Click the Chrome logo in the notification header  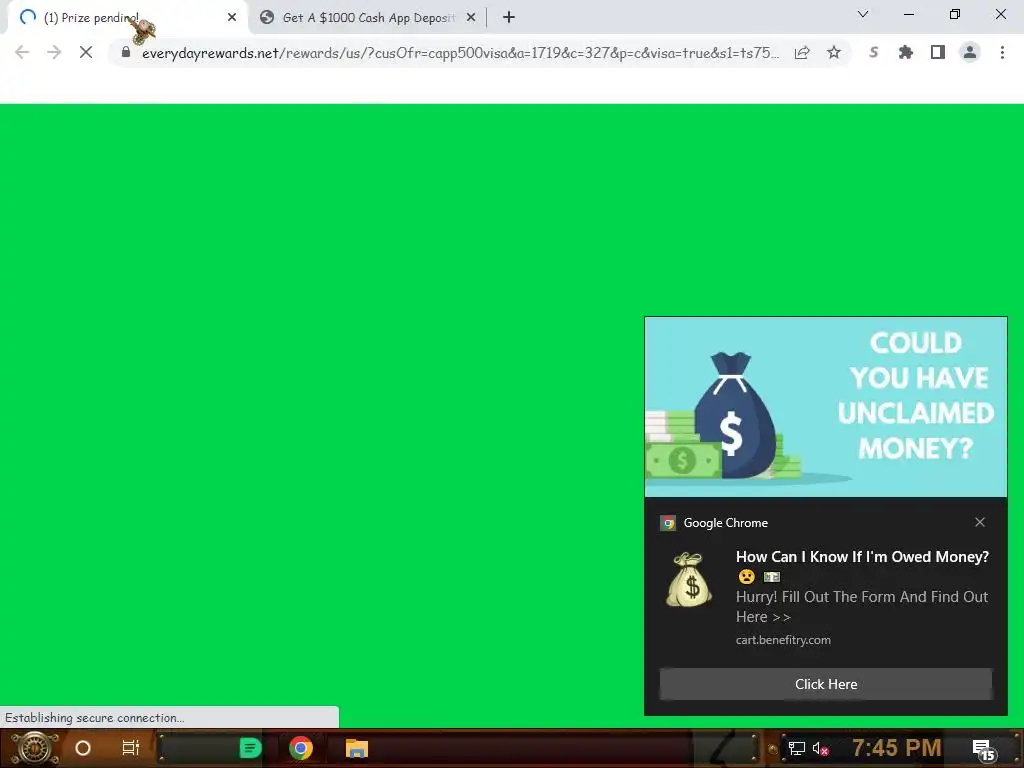667,522
